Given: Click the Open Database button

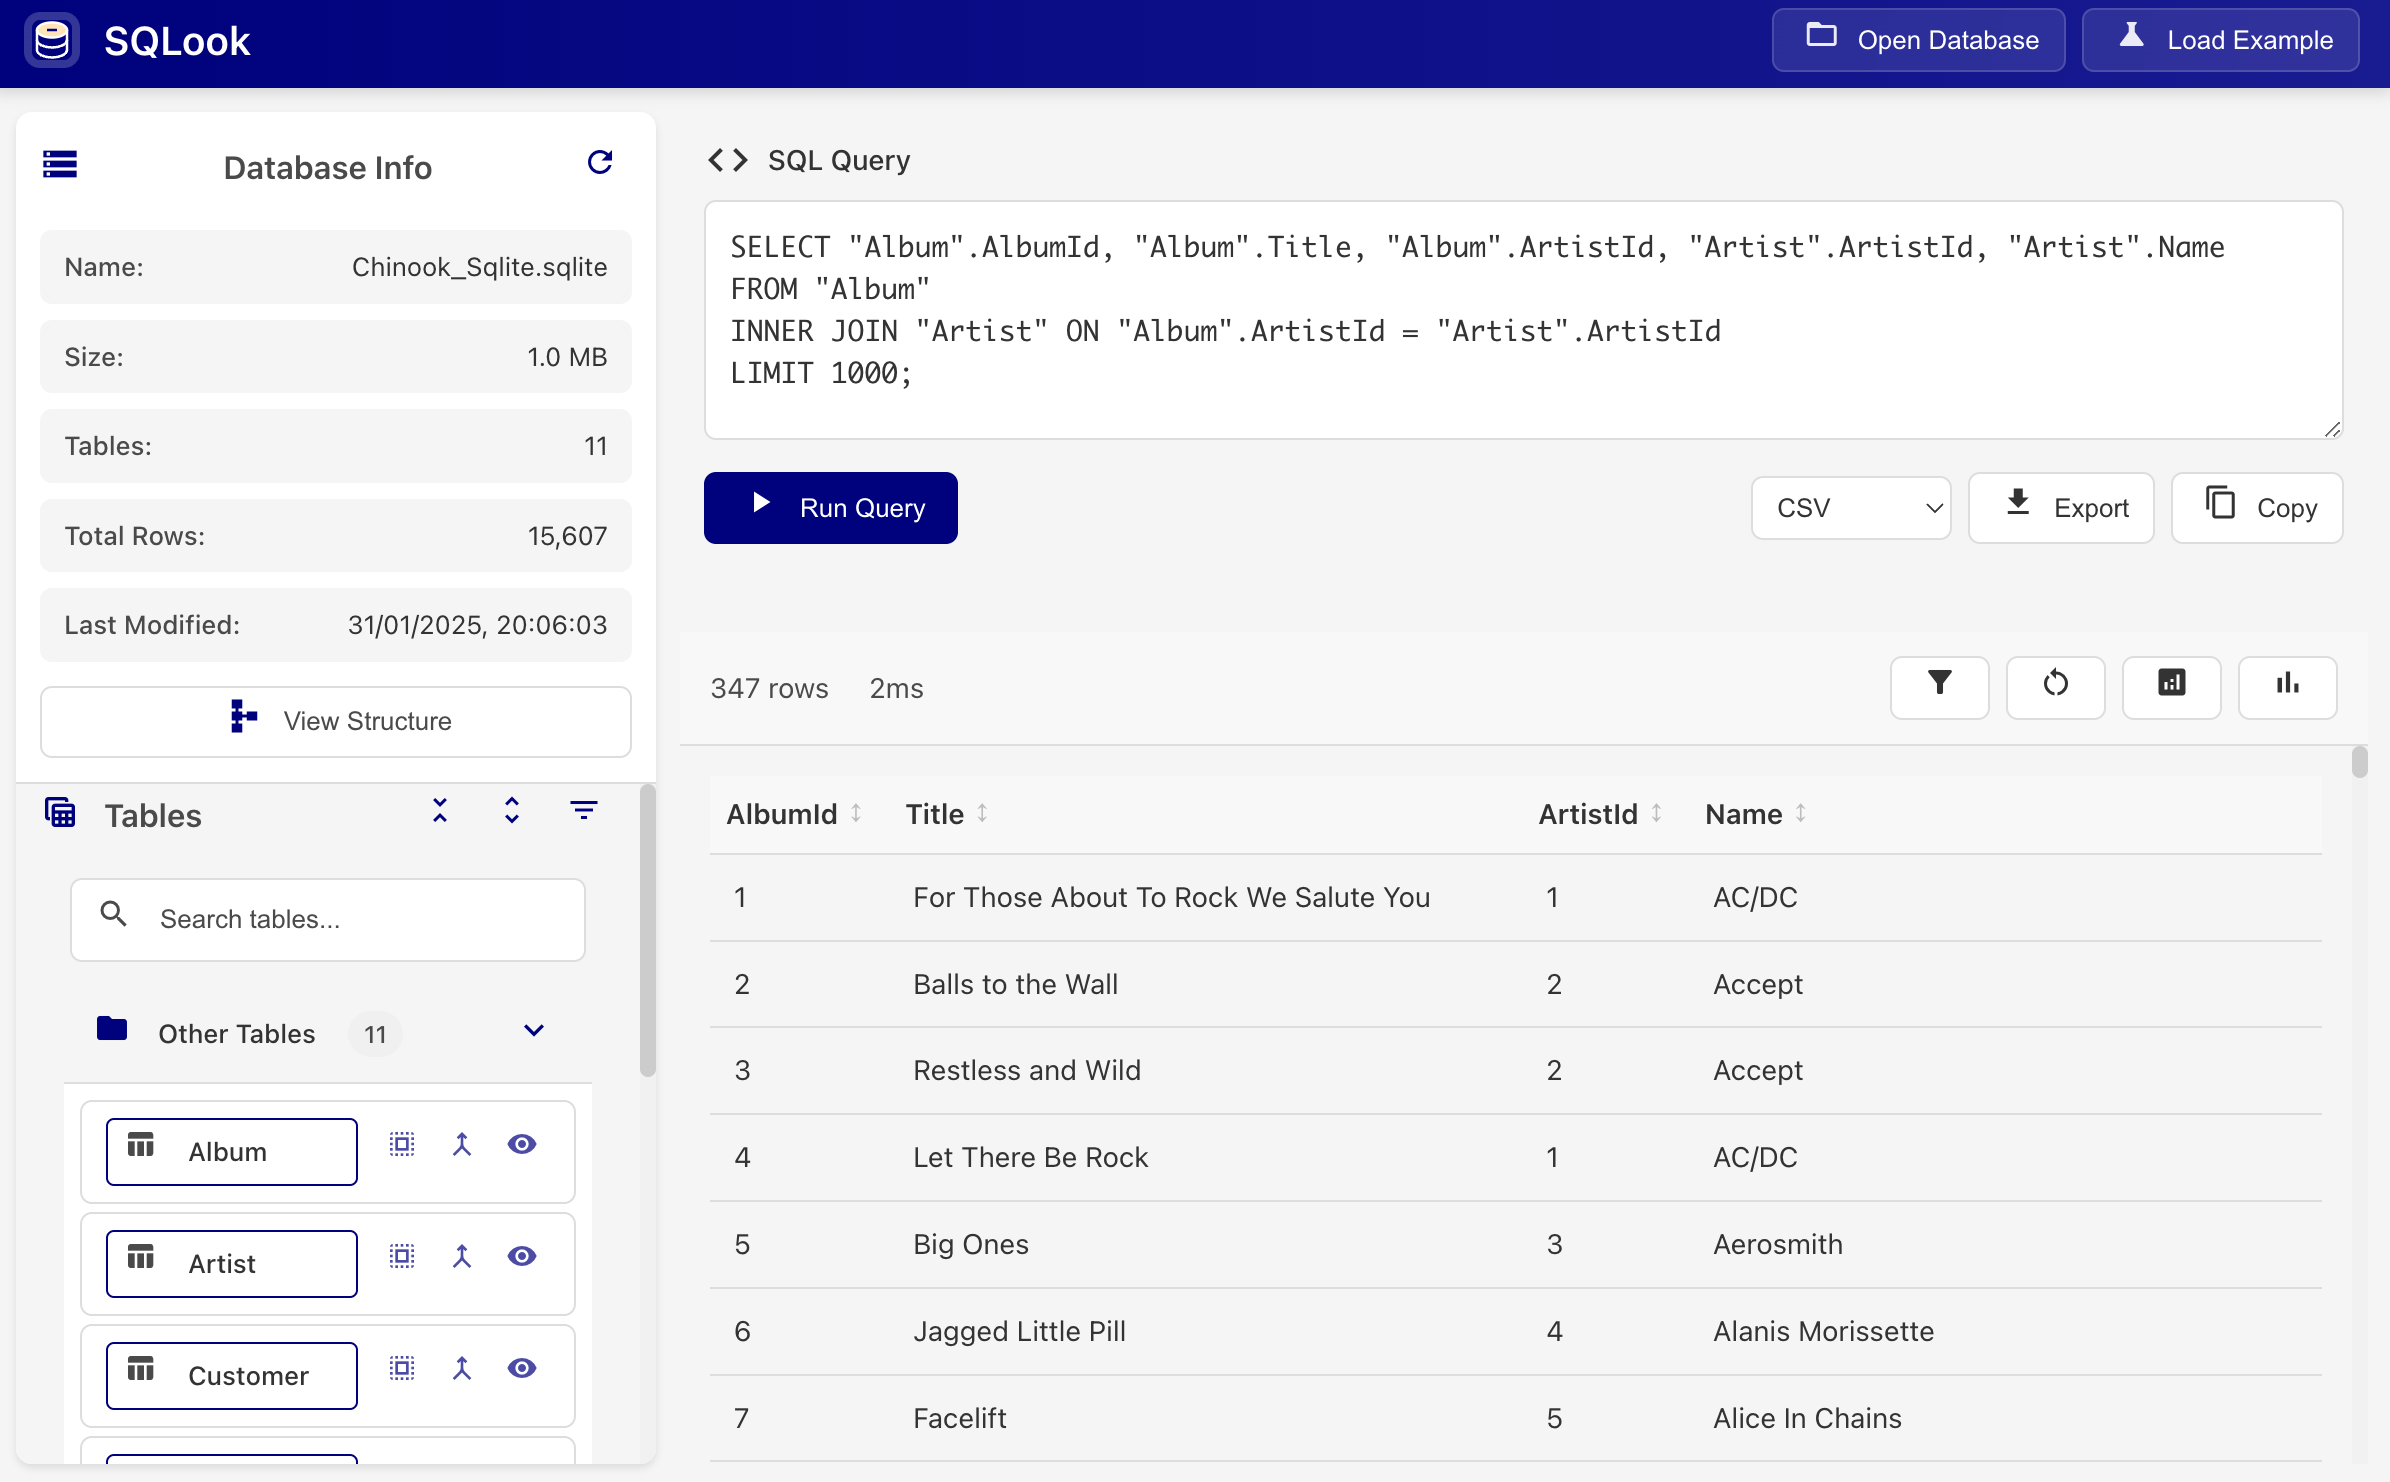Looking at the screenshot, I should click(x=1918, y=40).
